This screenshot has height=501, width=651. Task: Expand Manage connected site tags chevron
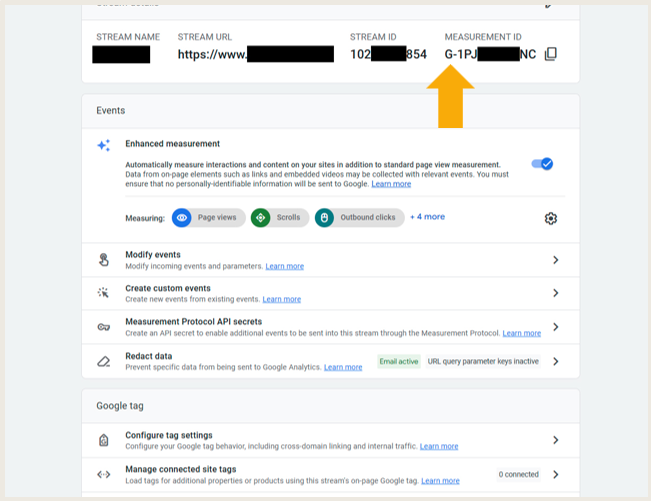tap(556, 474)
